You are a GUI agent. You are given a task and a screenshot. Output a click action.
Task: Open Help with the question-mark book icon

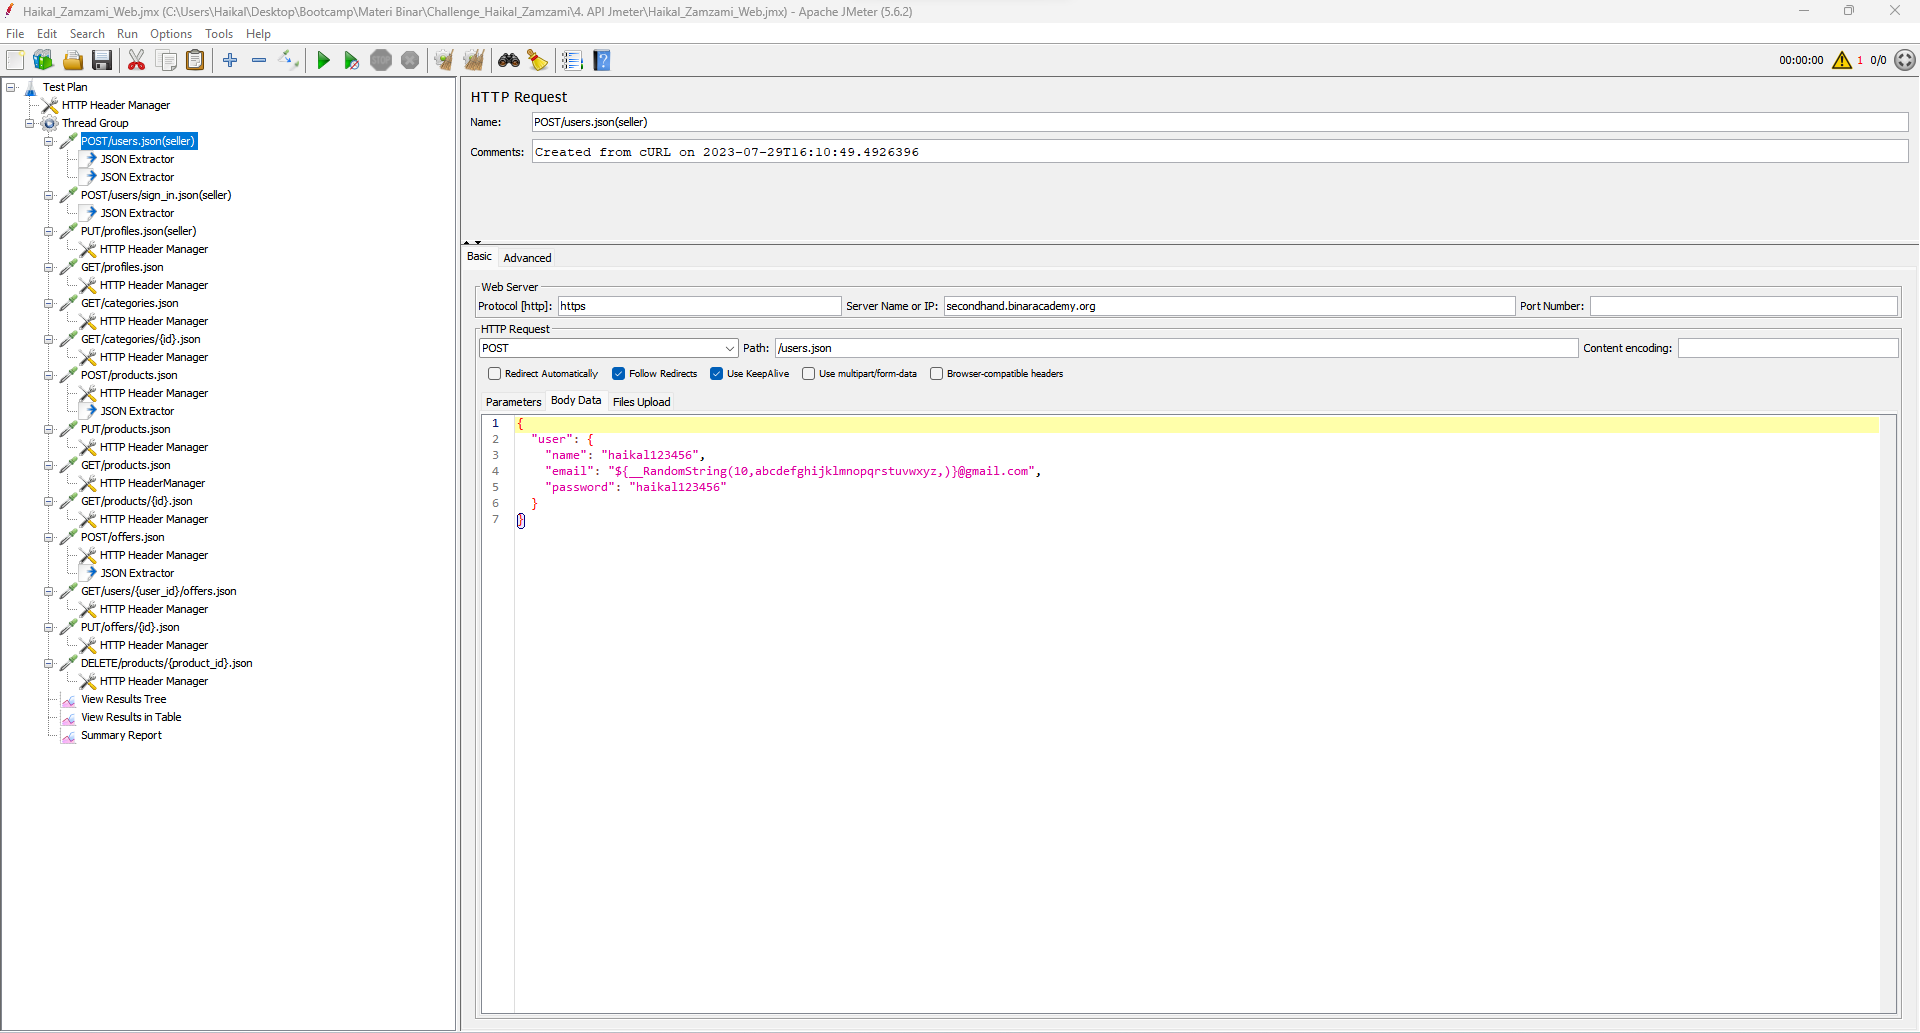(602, 61)
